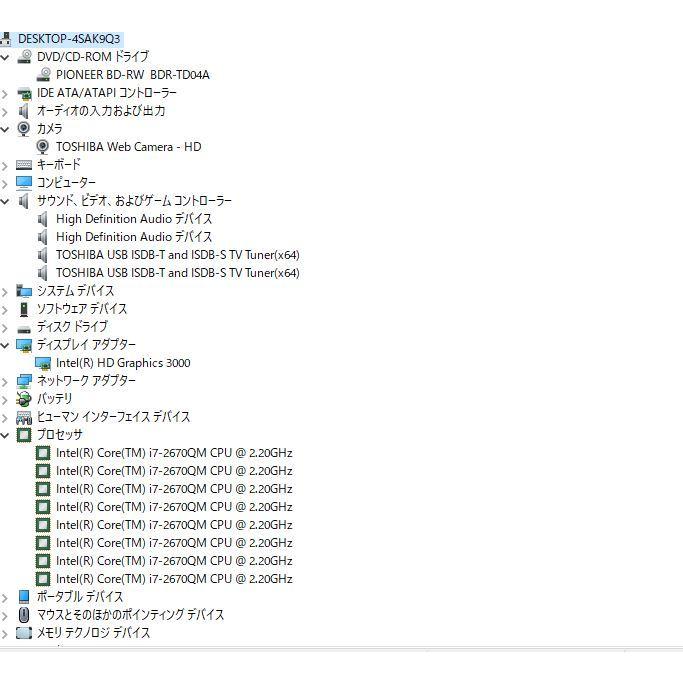The height and width of the screenshot is (683, 683).
Task: Expand the ポータブル デバイス category
Action: click(x=5, y=598)
